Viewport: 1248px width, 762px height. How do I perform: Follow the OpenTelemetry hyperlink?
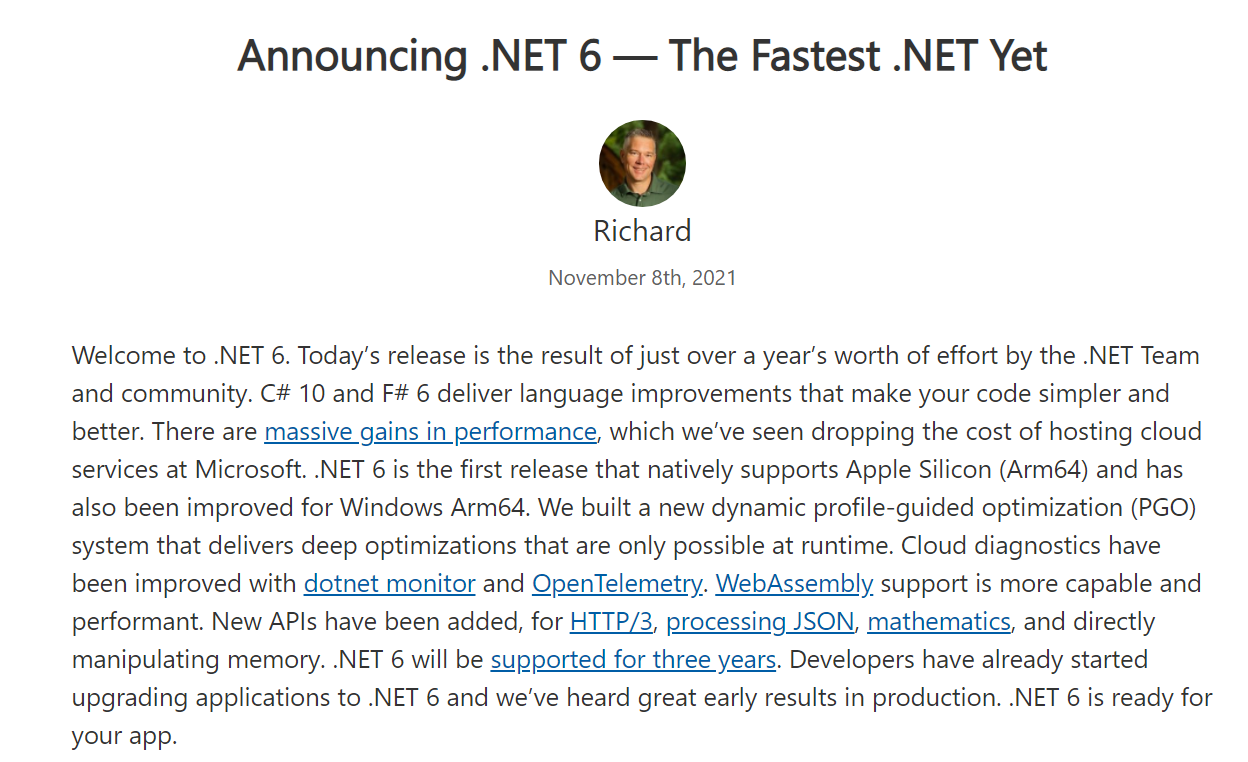tap(617, 584)
